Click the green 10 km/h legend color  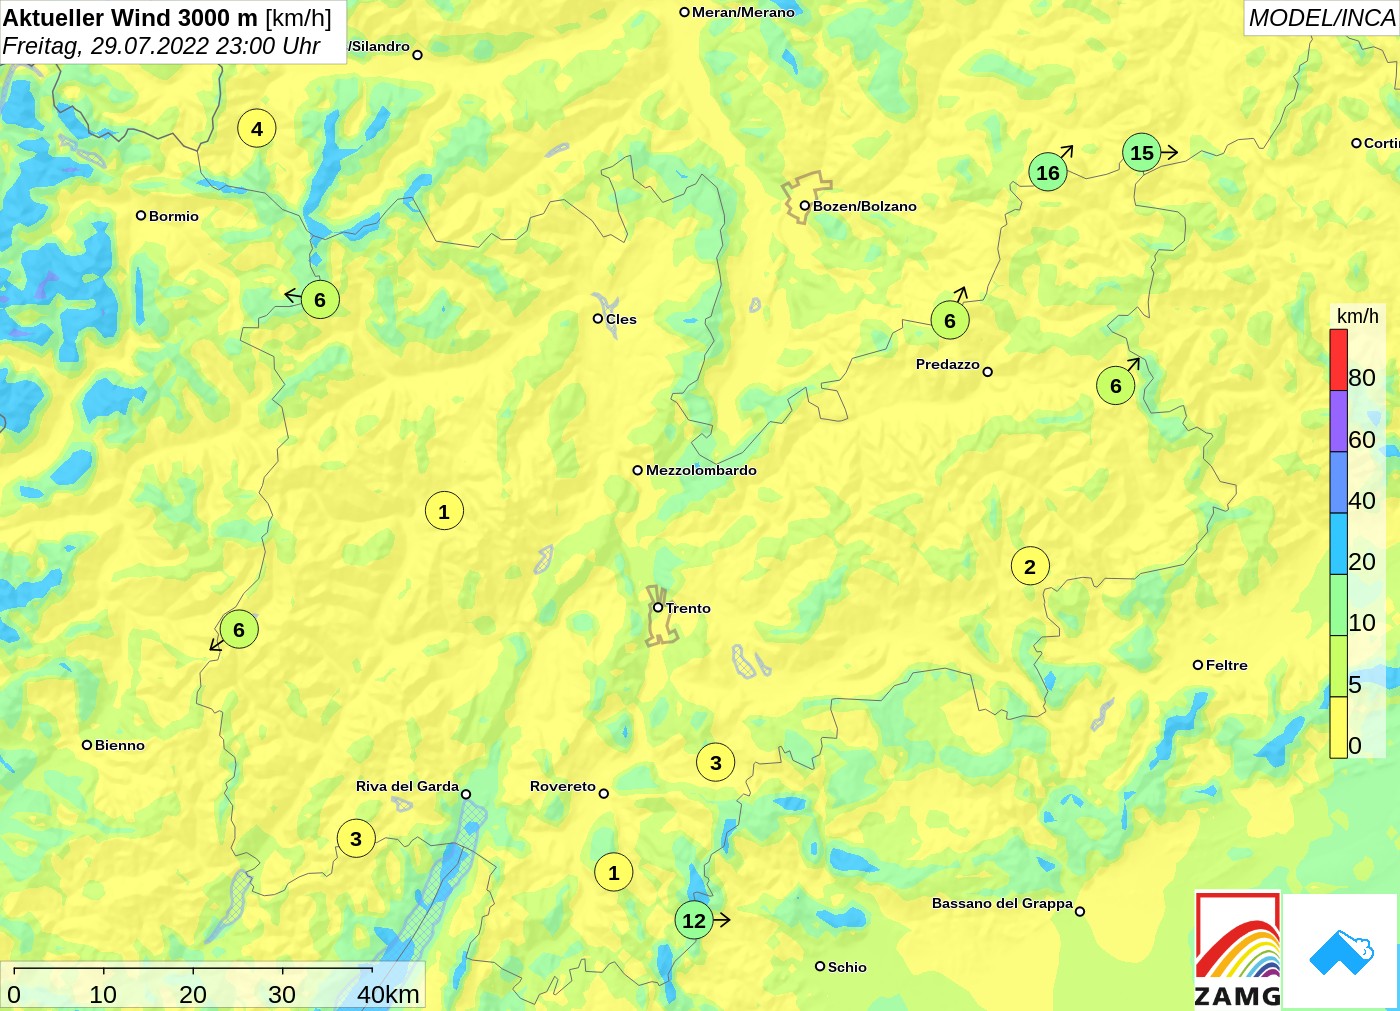(1338, 605)
